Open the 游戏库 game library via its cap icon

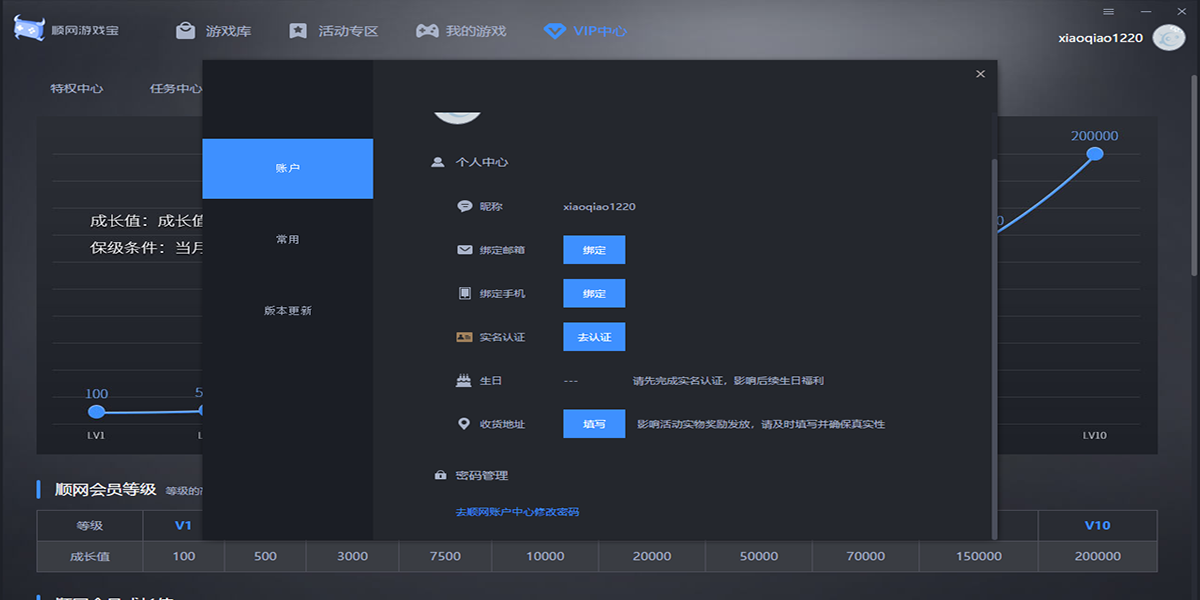[x=184, y=30]
